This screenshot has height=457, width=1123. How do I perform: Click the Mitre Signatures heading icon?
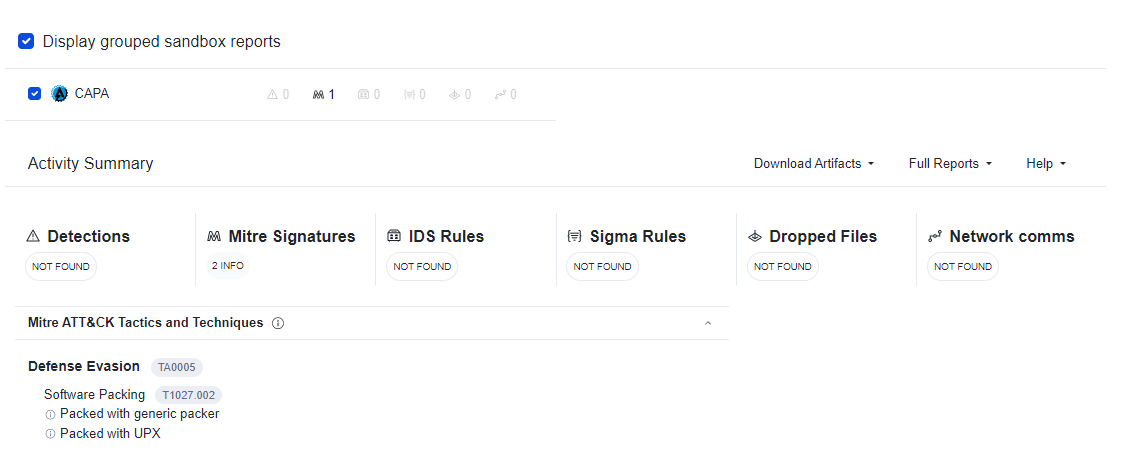point(214,237)
